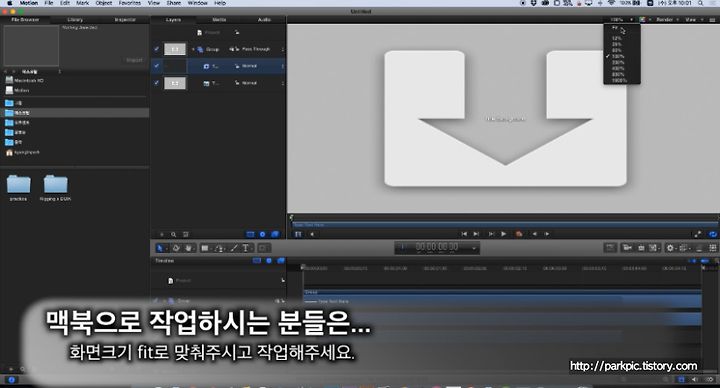
Task: Select the Select/Transform arrow tool
Action: (160, 248)
